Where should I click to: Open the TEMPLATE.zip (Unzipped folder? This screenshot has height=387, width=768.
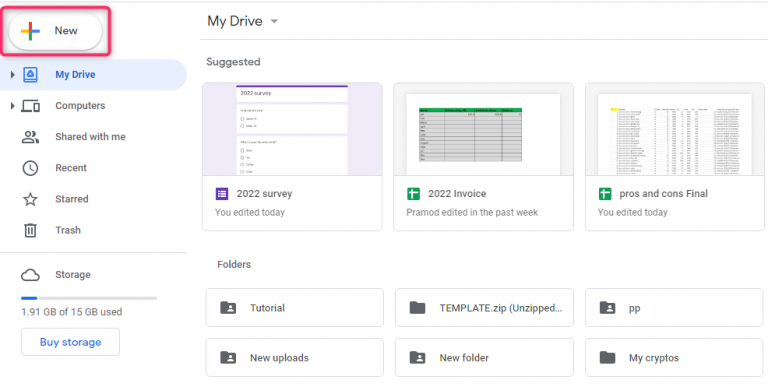click(484, 308)
